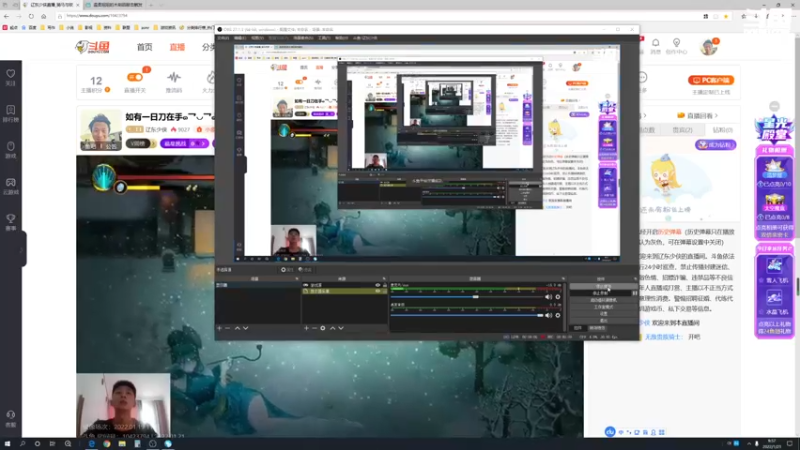Open first audio track settings gear in mixer
The image size is (800, 450).
(558, 297)
